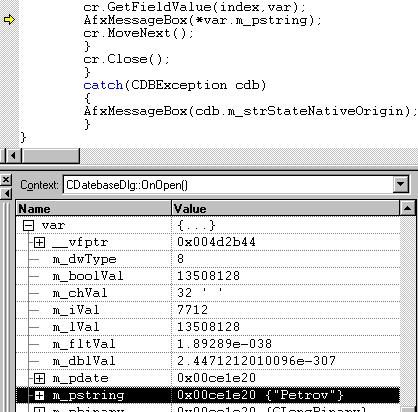Click the yellow current-statement arrow in margin
Image resolution: width=418 pixels, height=412 pixels.
9,20
